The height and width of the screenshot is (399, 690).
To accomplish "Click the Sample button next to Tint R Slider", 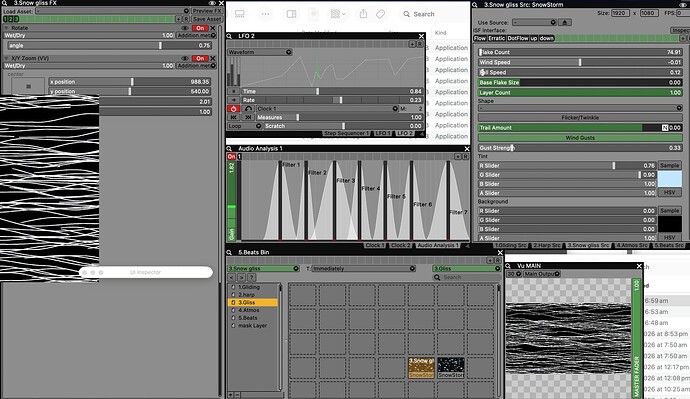I will click(670, 166).
